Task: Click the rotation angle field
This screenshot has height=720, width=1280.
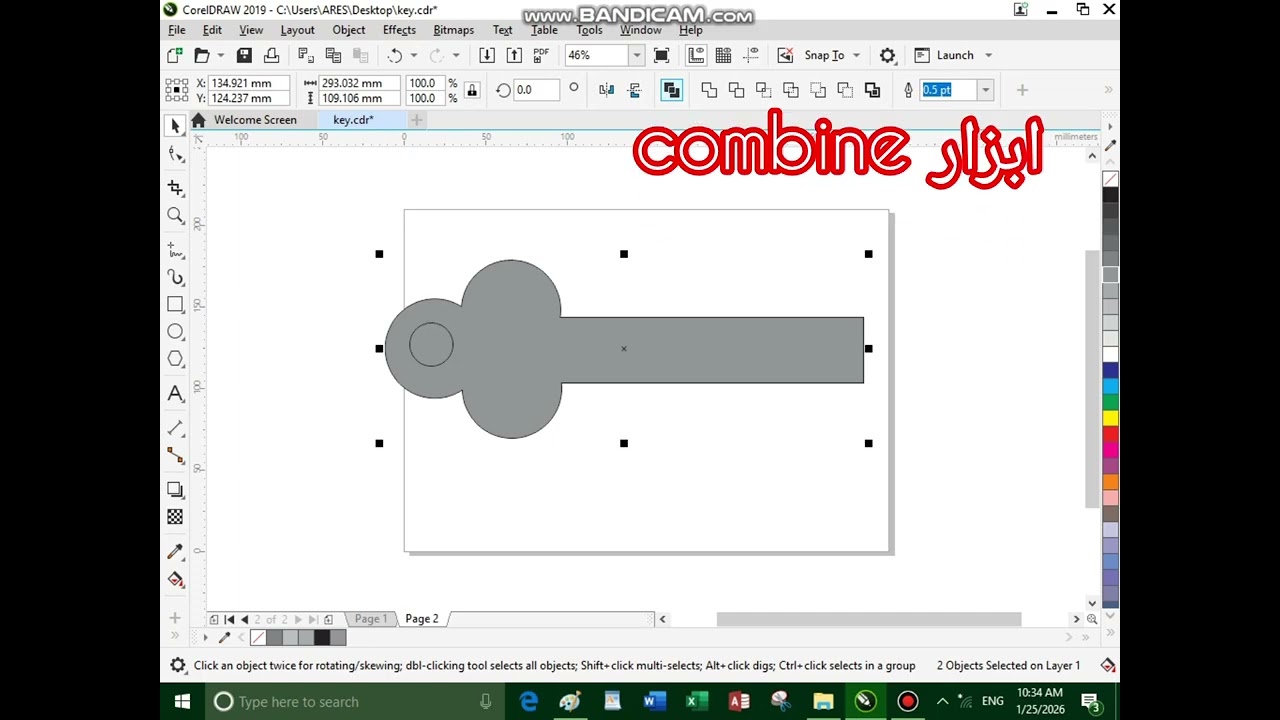Action: click(x=536, y=90)
